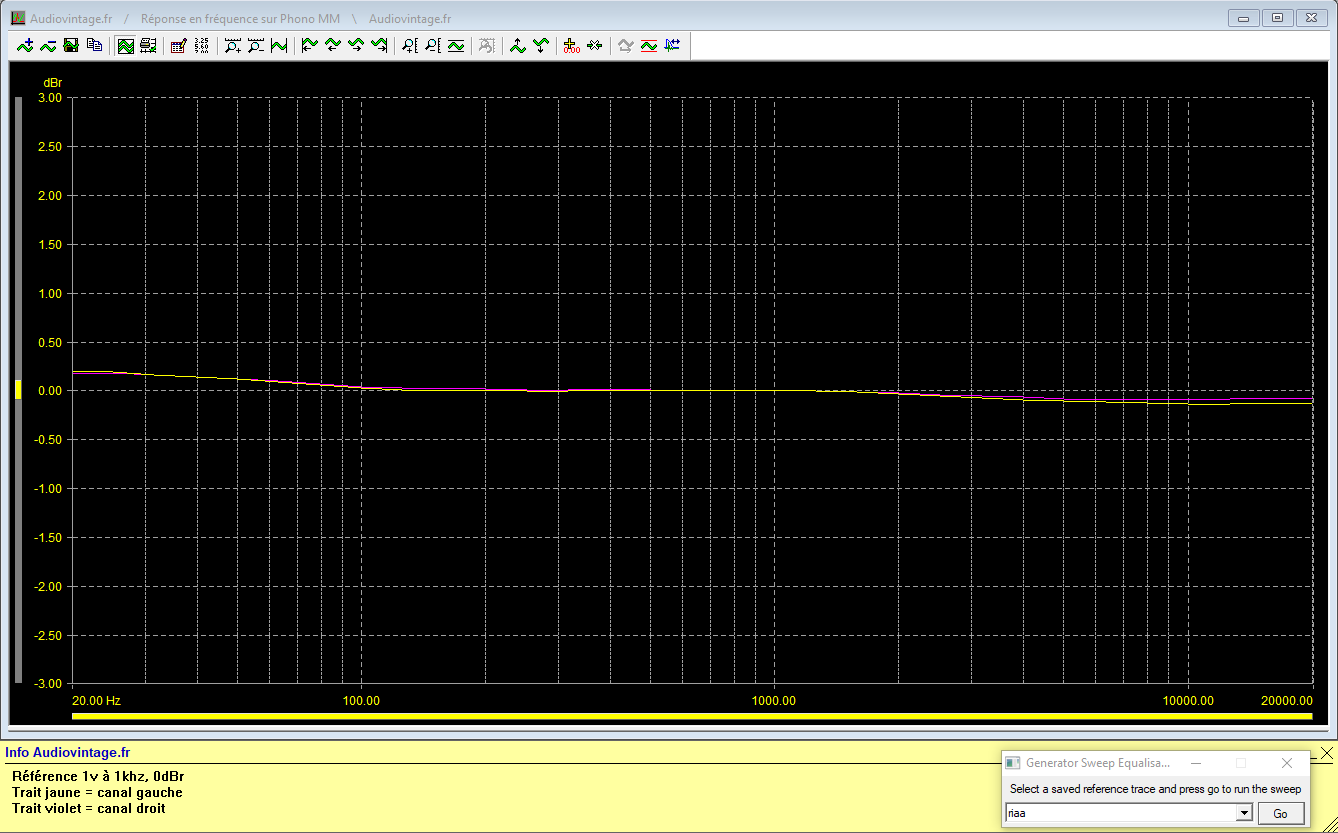
Task: Click the vertical zoom-in magnifier icon
Action: pyautogui.click(x=410, y=45)
